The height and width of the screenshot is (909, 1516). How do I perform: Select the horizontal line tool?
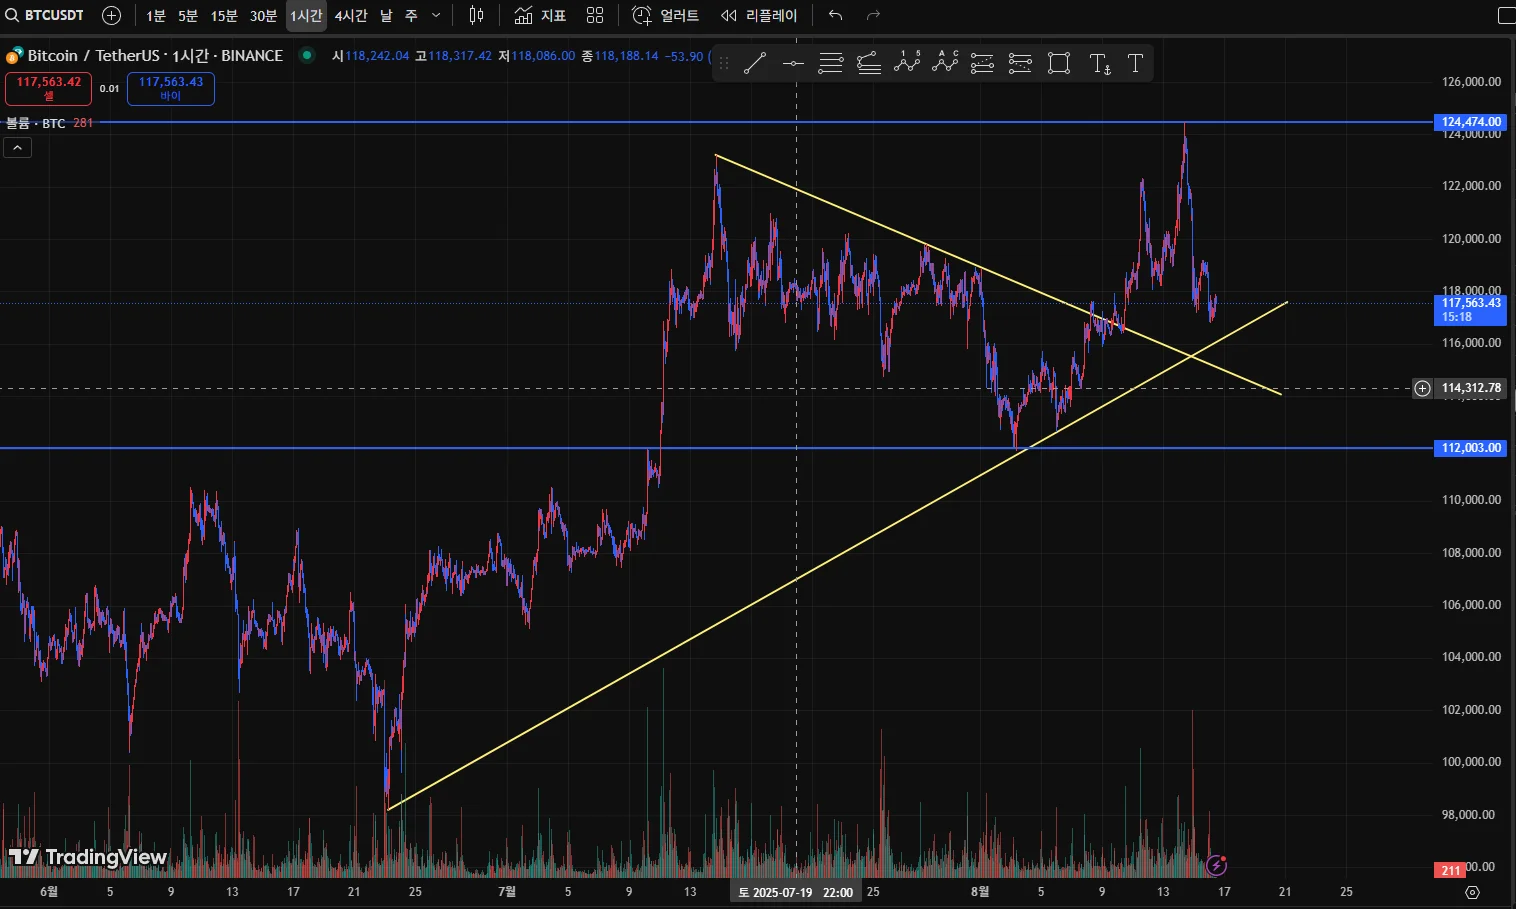click(793, 64)
